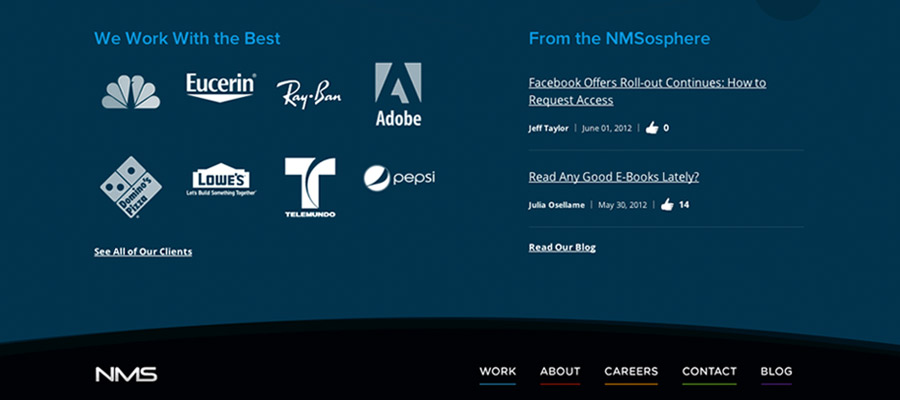The height and width of the screenshot is (400, 900).
Task: Follow the Read Our Blog link
Action: (562, 247)
